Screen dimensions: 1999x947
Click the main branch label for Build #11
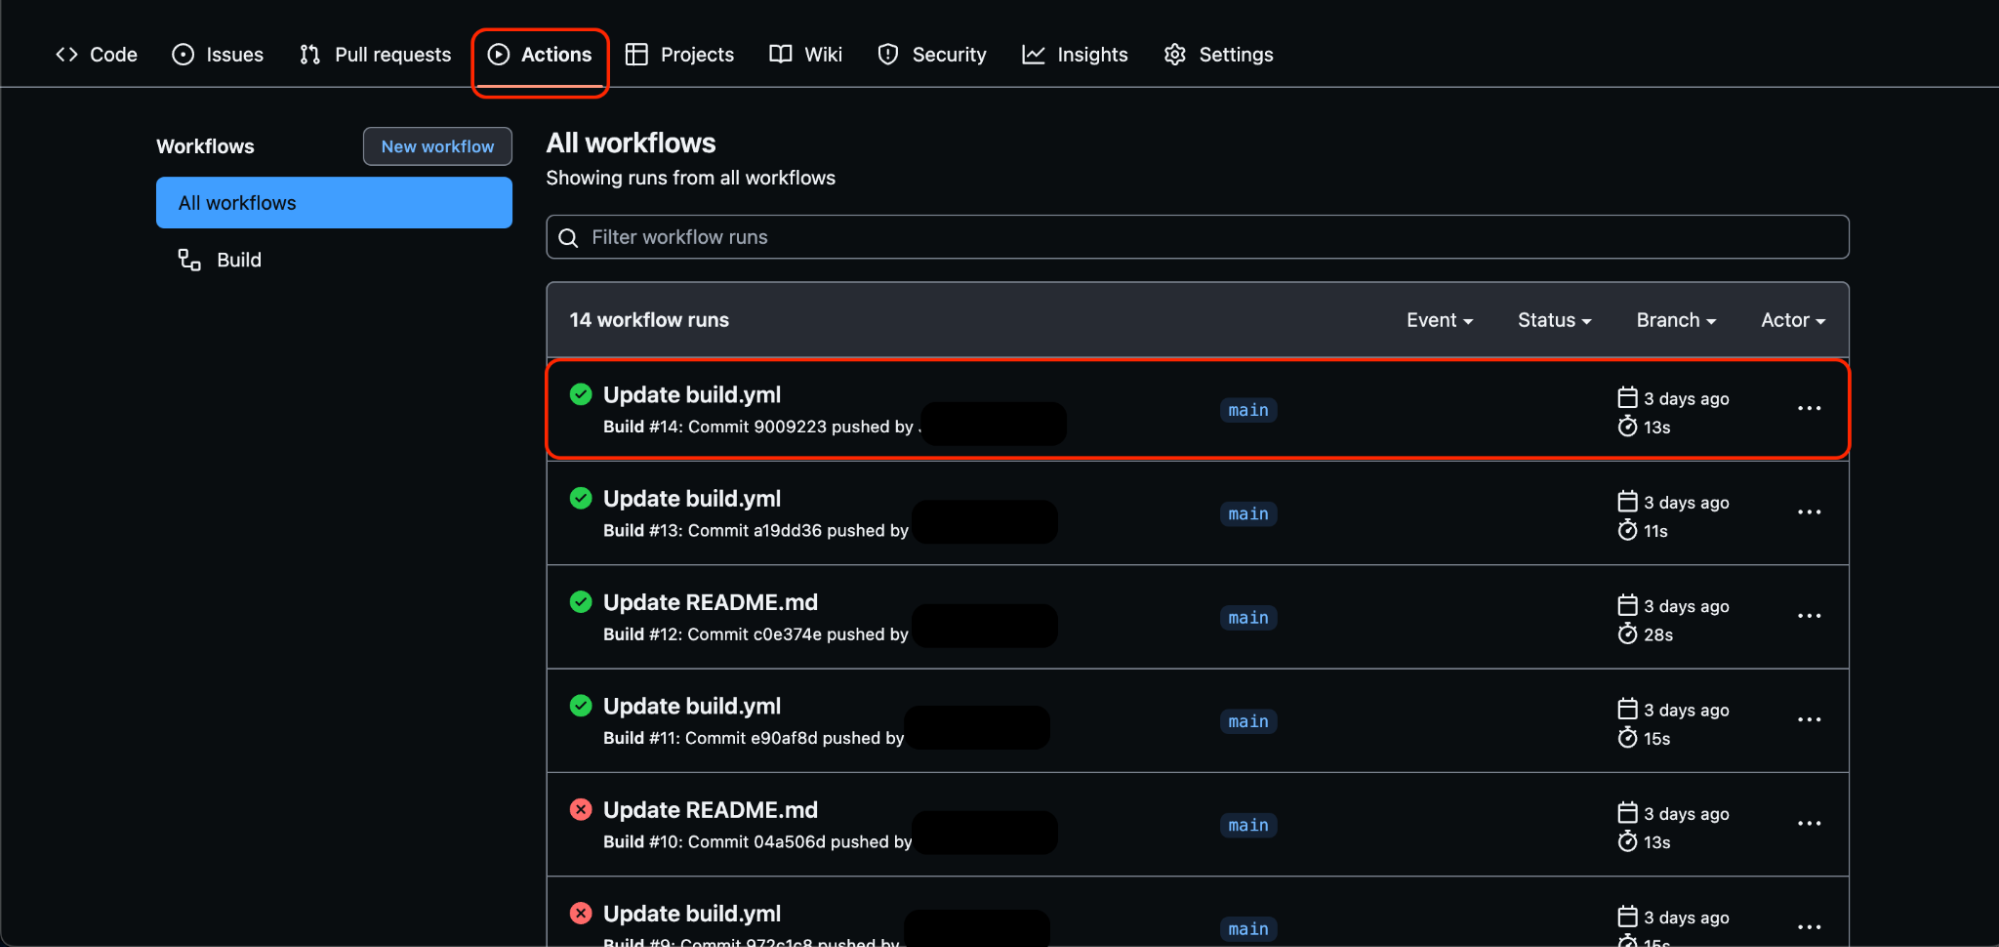(x=1248, y=722)
